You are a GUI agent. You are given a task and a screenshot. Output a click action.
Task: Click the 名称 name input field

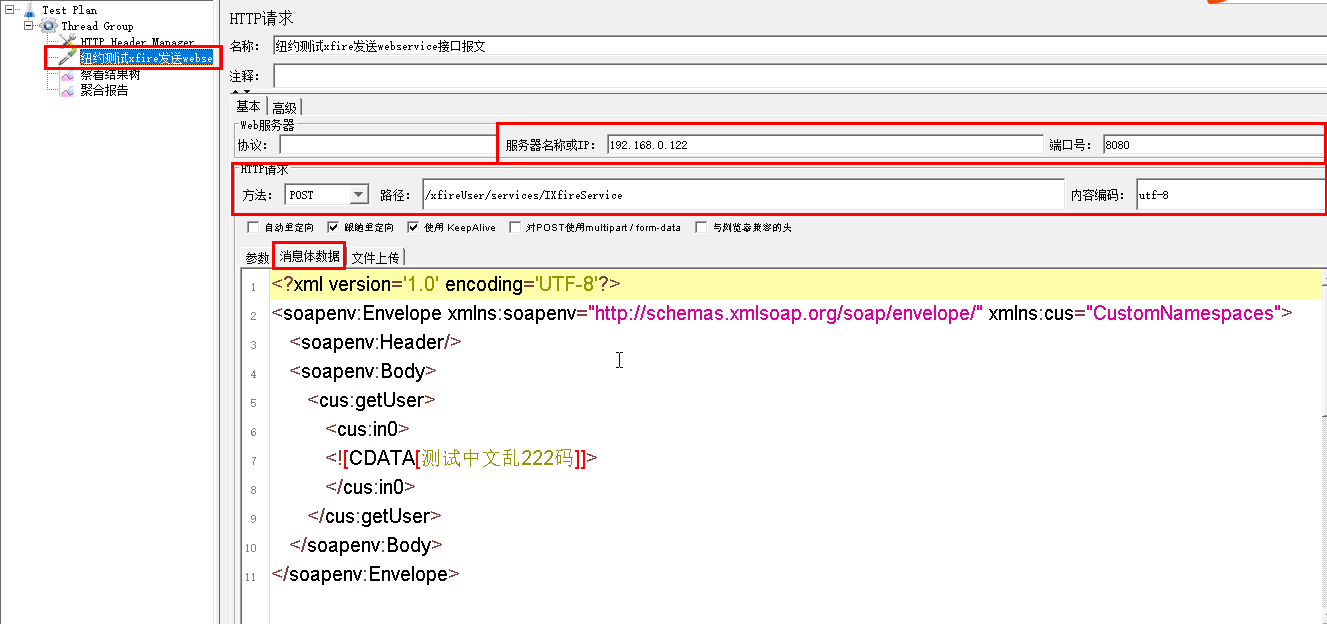(x=799, y=46)
